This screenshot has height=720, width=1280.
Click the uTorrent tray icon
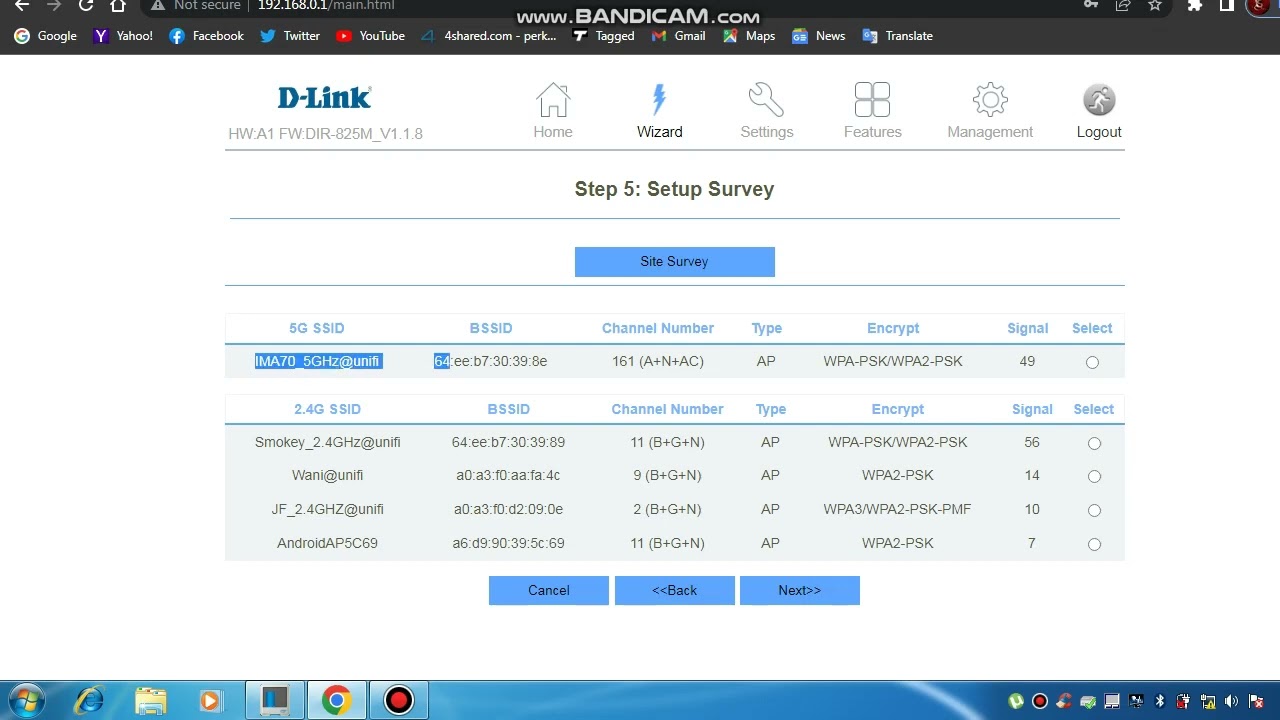1016,701
